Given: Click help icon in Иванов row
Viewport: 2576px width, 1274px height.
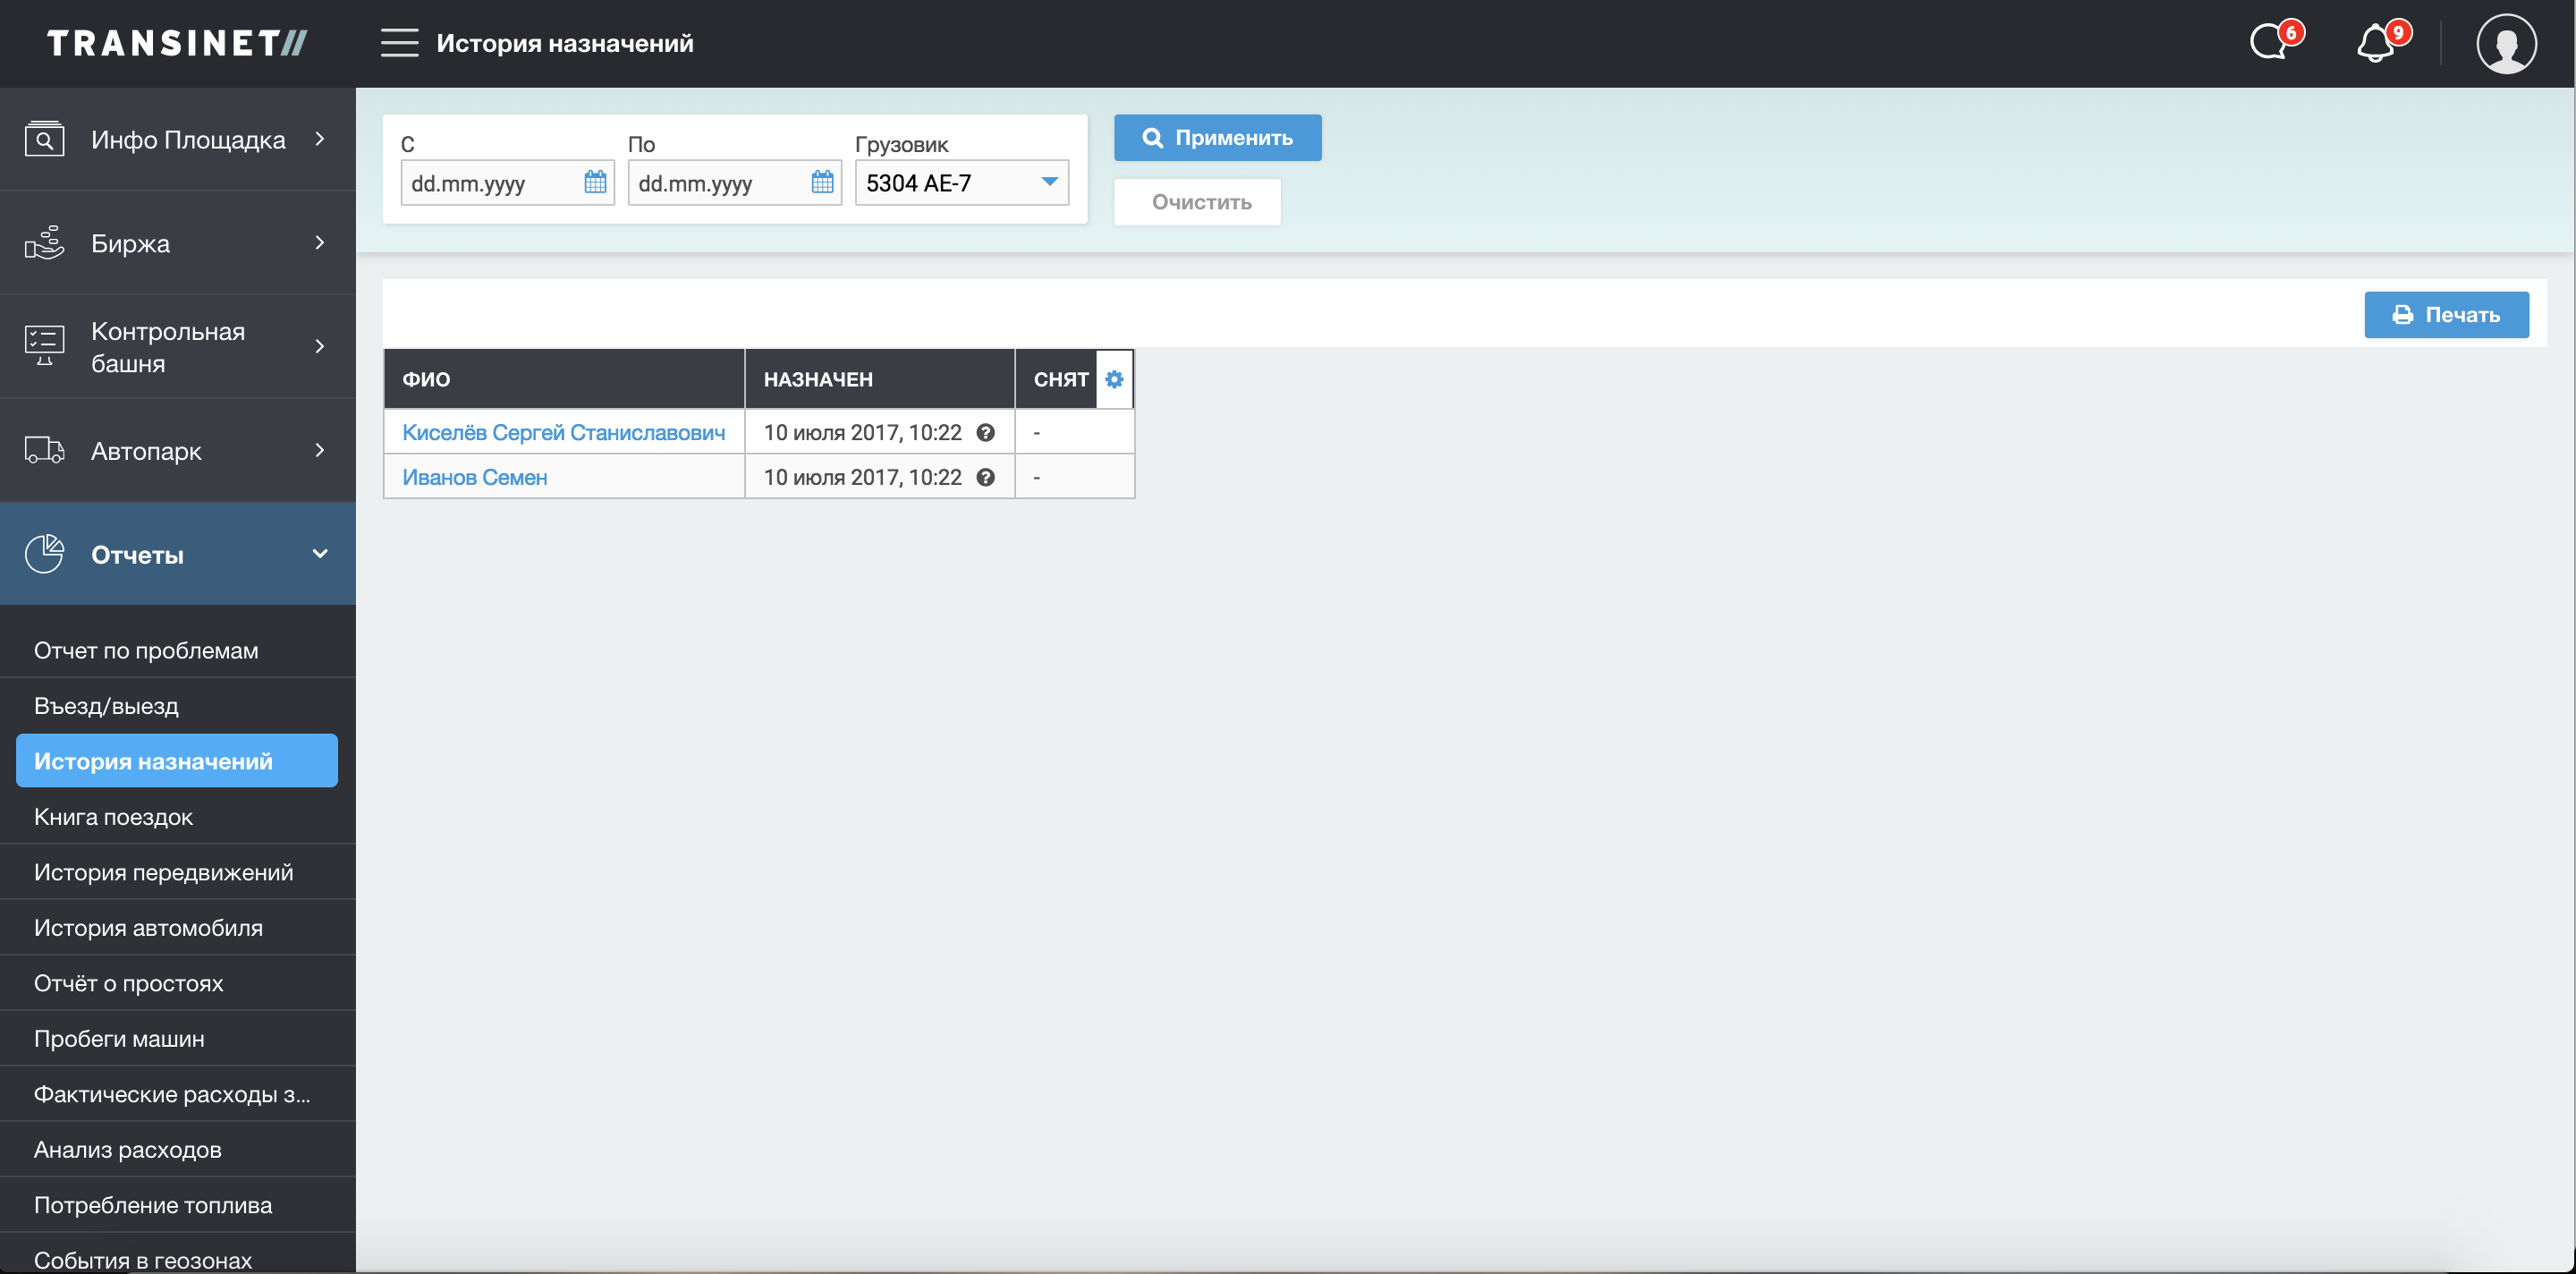Looking at the screenshot, I should pyautogui.click(x=985, y=478).
